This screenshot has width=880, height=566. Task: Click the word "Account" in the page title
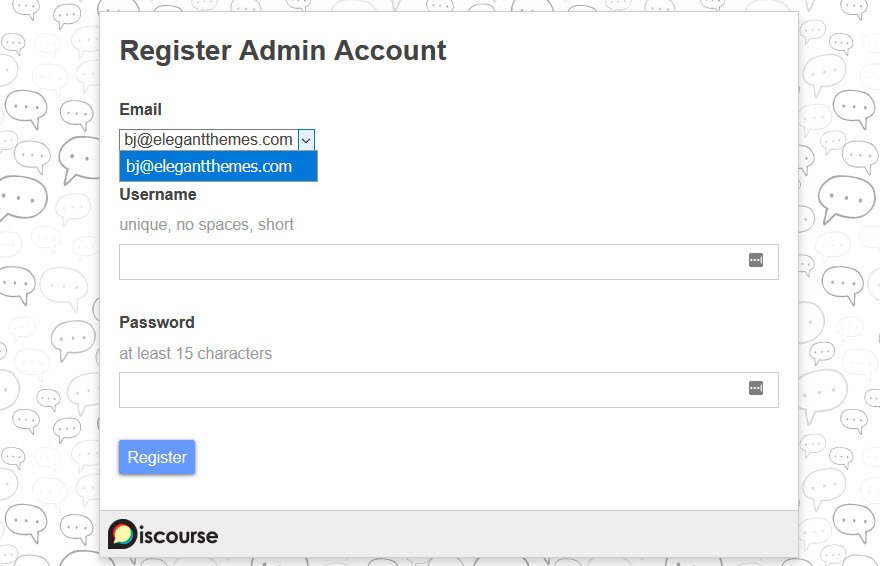(x=390, y=50)
